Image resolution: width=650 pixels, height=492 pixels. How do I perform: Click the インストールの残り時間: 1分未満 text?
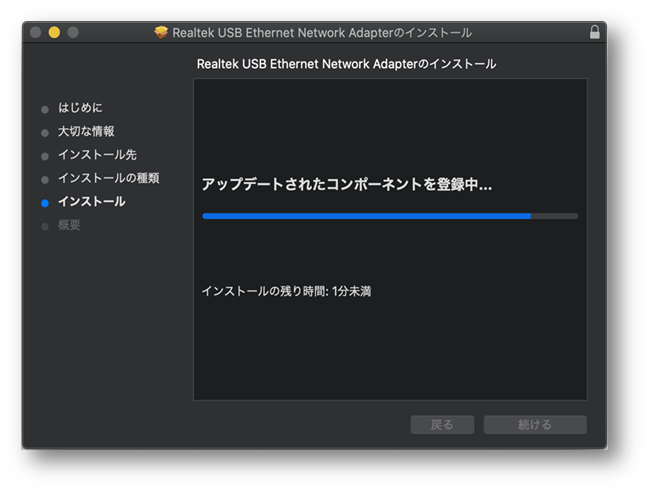[x=286, y=291]
